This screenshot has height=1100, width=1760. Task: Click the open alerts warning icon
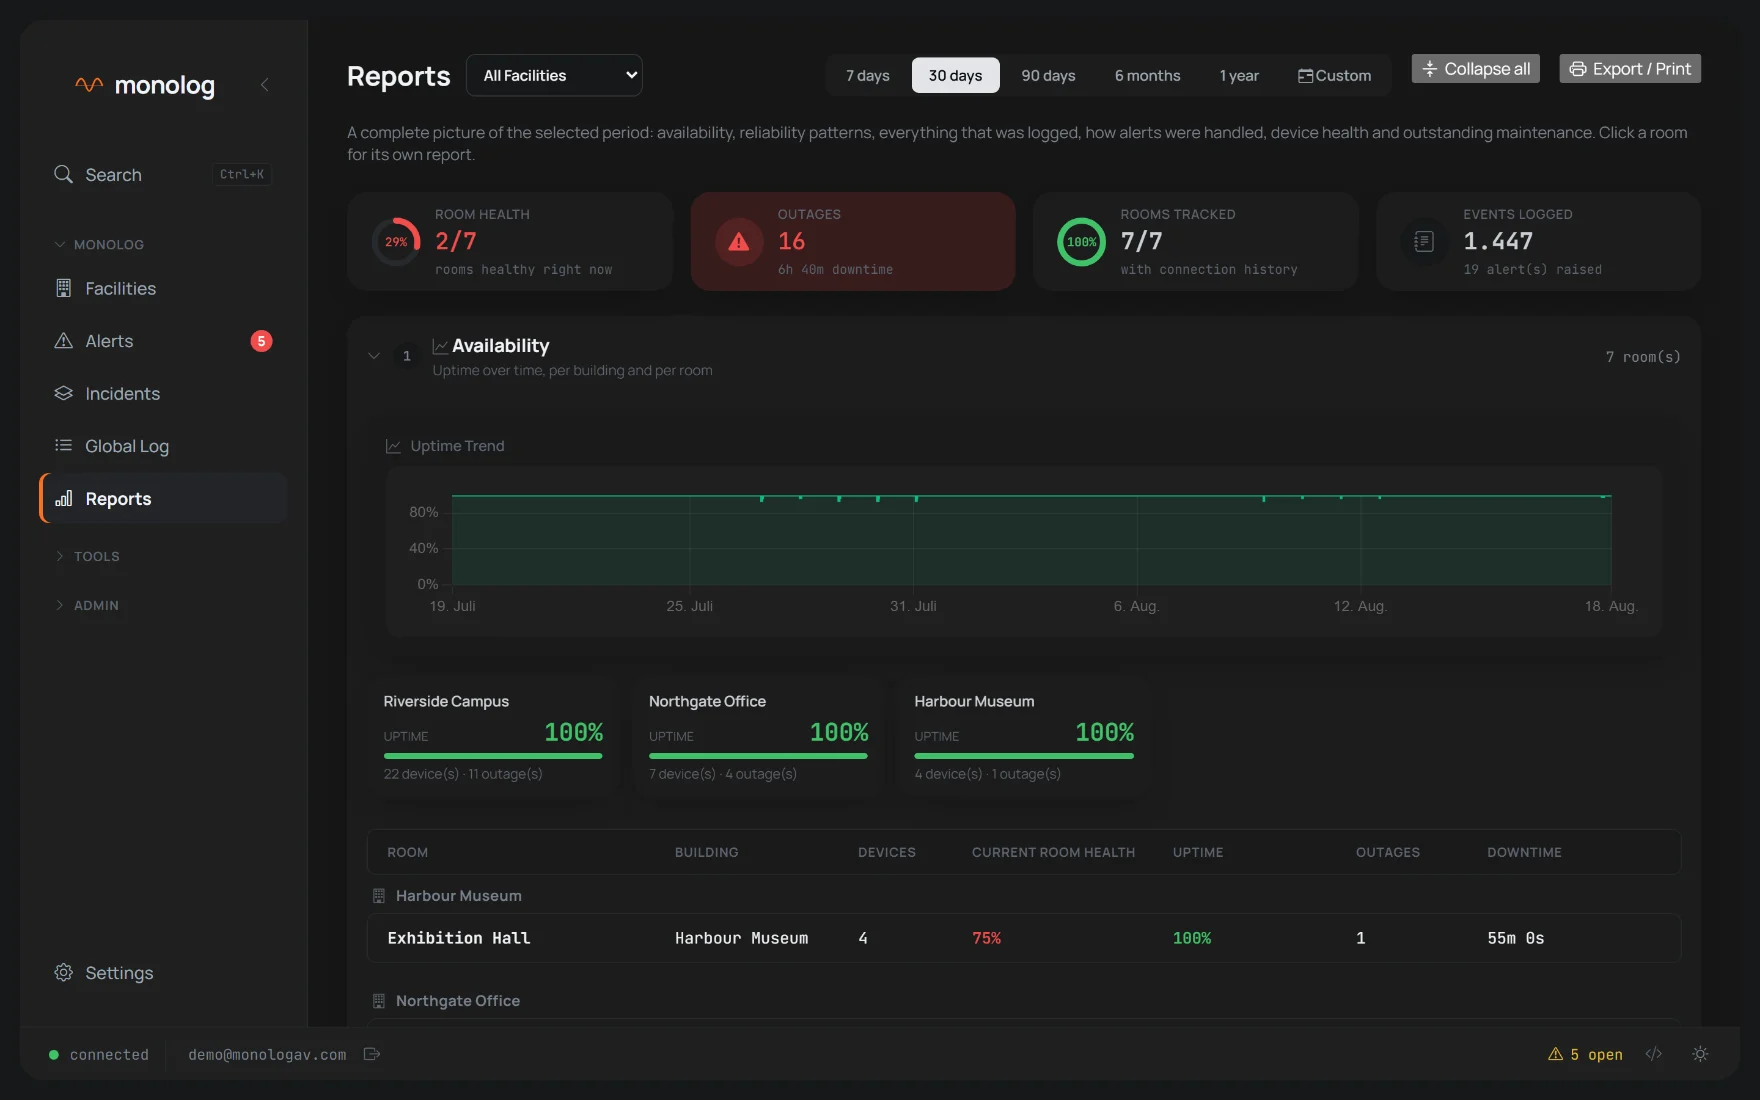click(x=1555, y=1054)
